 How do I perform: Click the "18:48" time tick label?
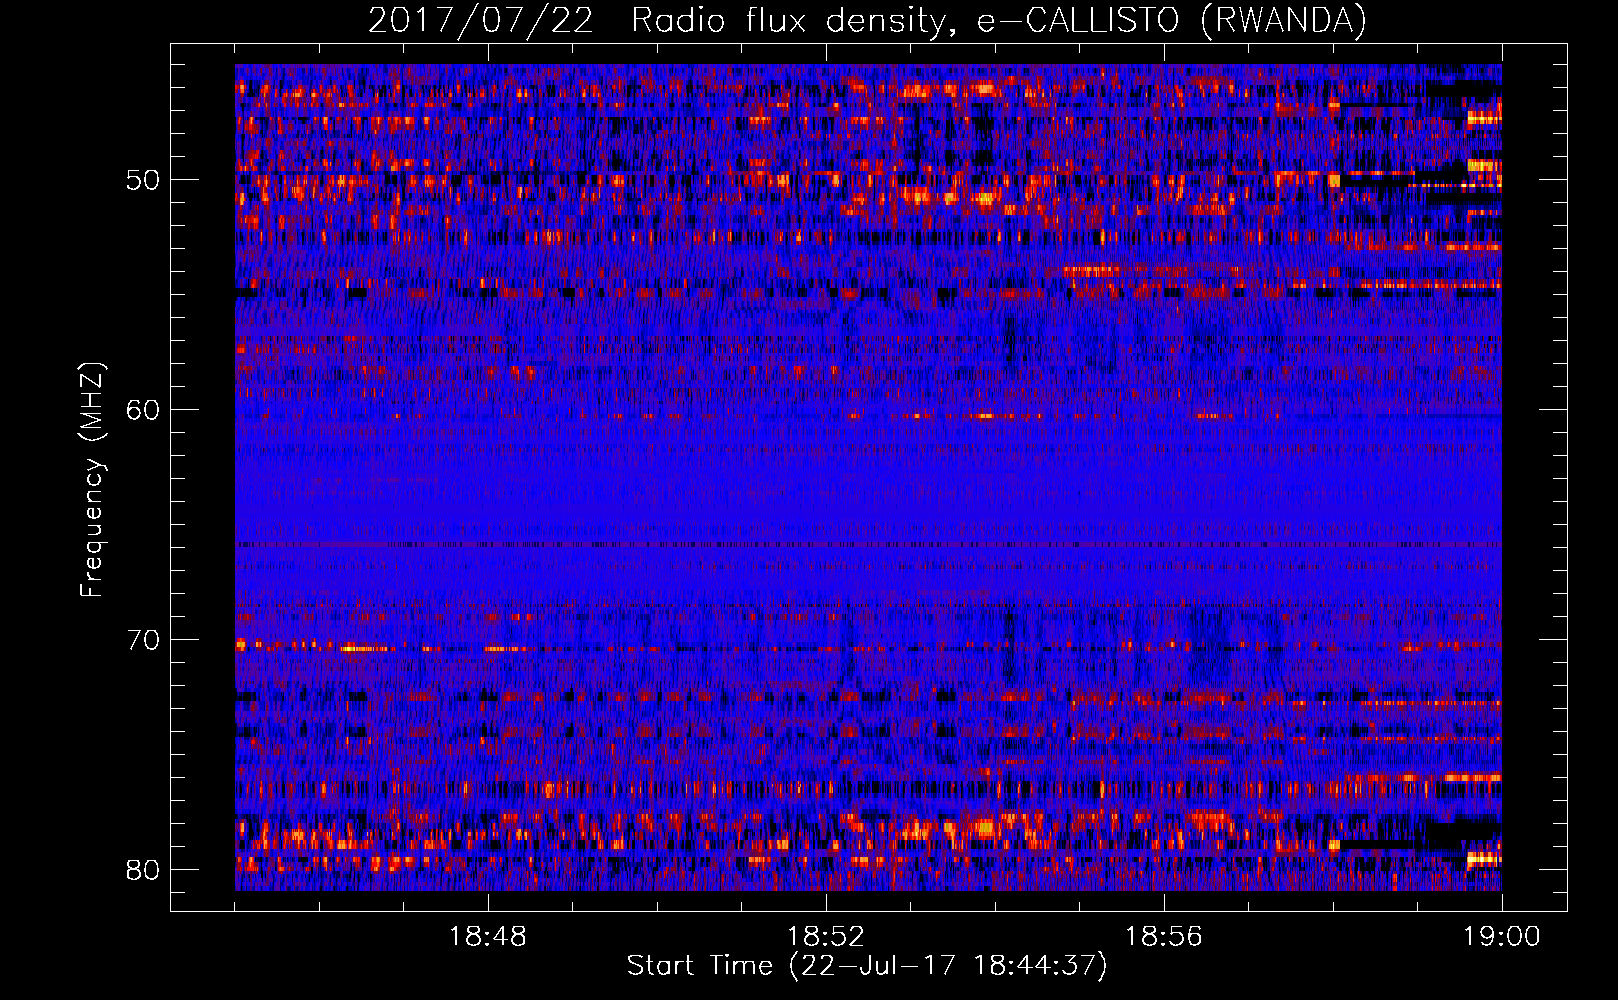488,937
